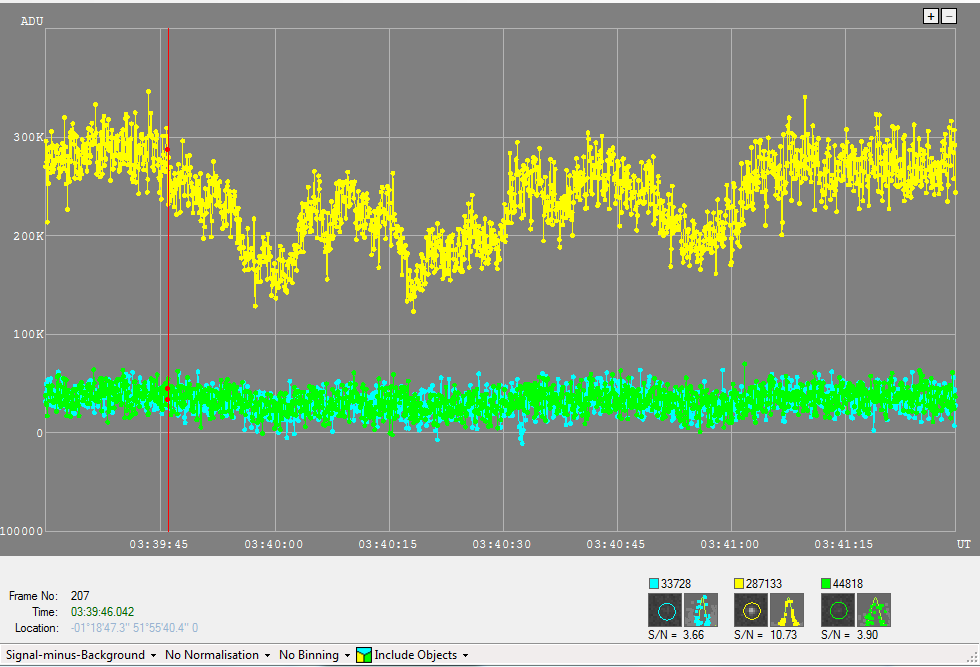Open the Include Objects dropdown arrow

click(466, 656)
